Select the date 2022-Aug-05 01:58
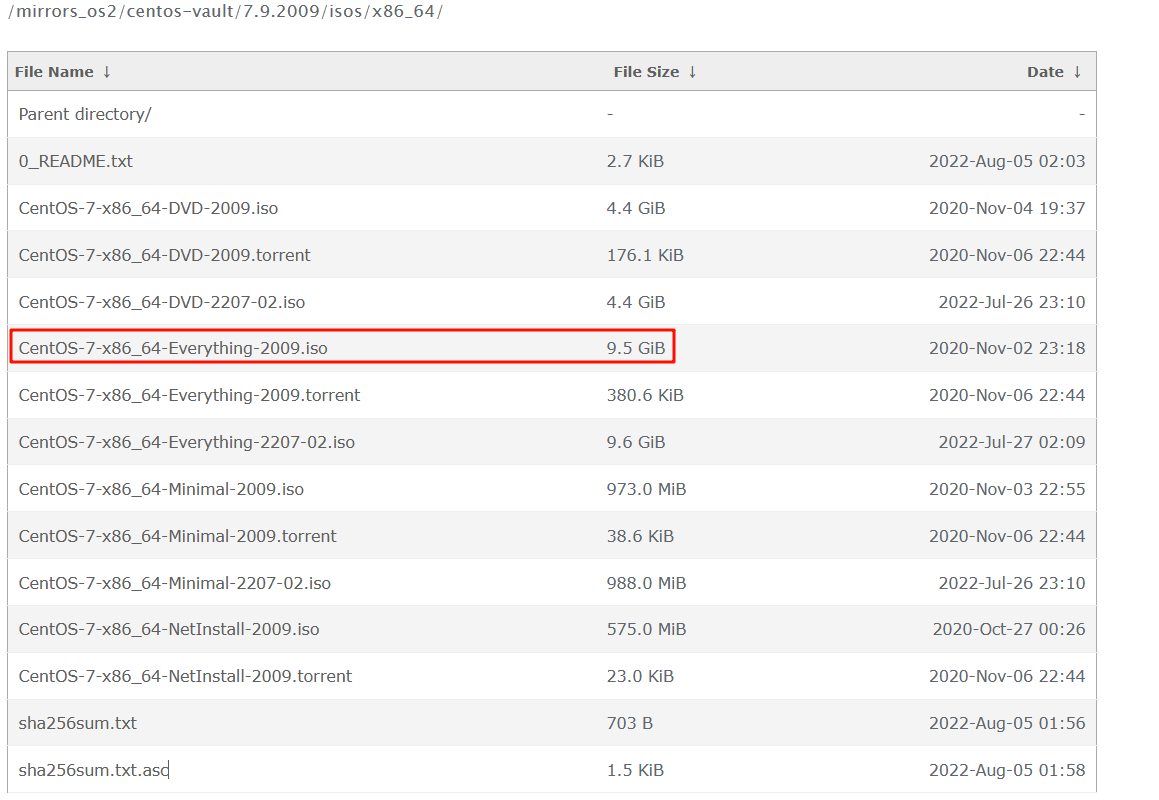This screenshot has width=1159, height=800. point(1007,770)
